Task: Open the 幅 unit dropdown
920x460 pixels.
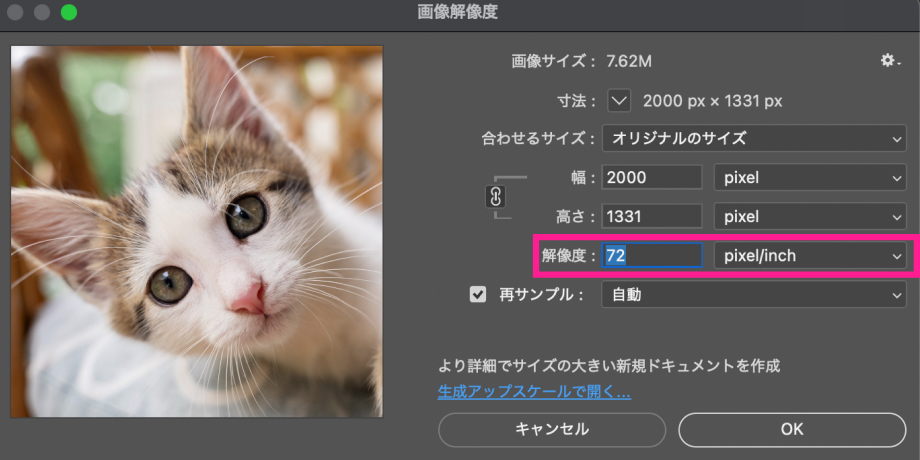Action: pyautogui.click(x=809, y=178)
